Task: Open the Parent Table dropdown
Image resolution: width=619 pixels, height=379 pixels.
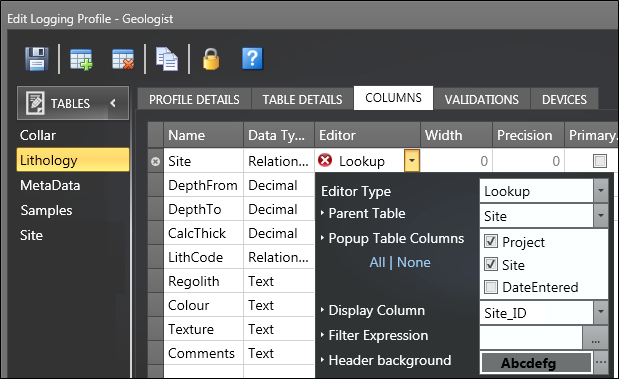Action: click(x=600, y=216)
